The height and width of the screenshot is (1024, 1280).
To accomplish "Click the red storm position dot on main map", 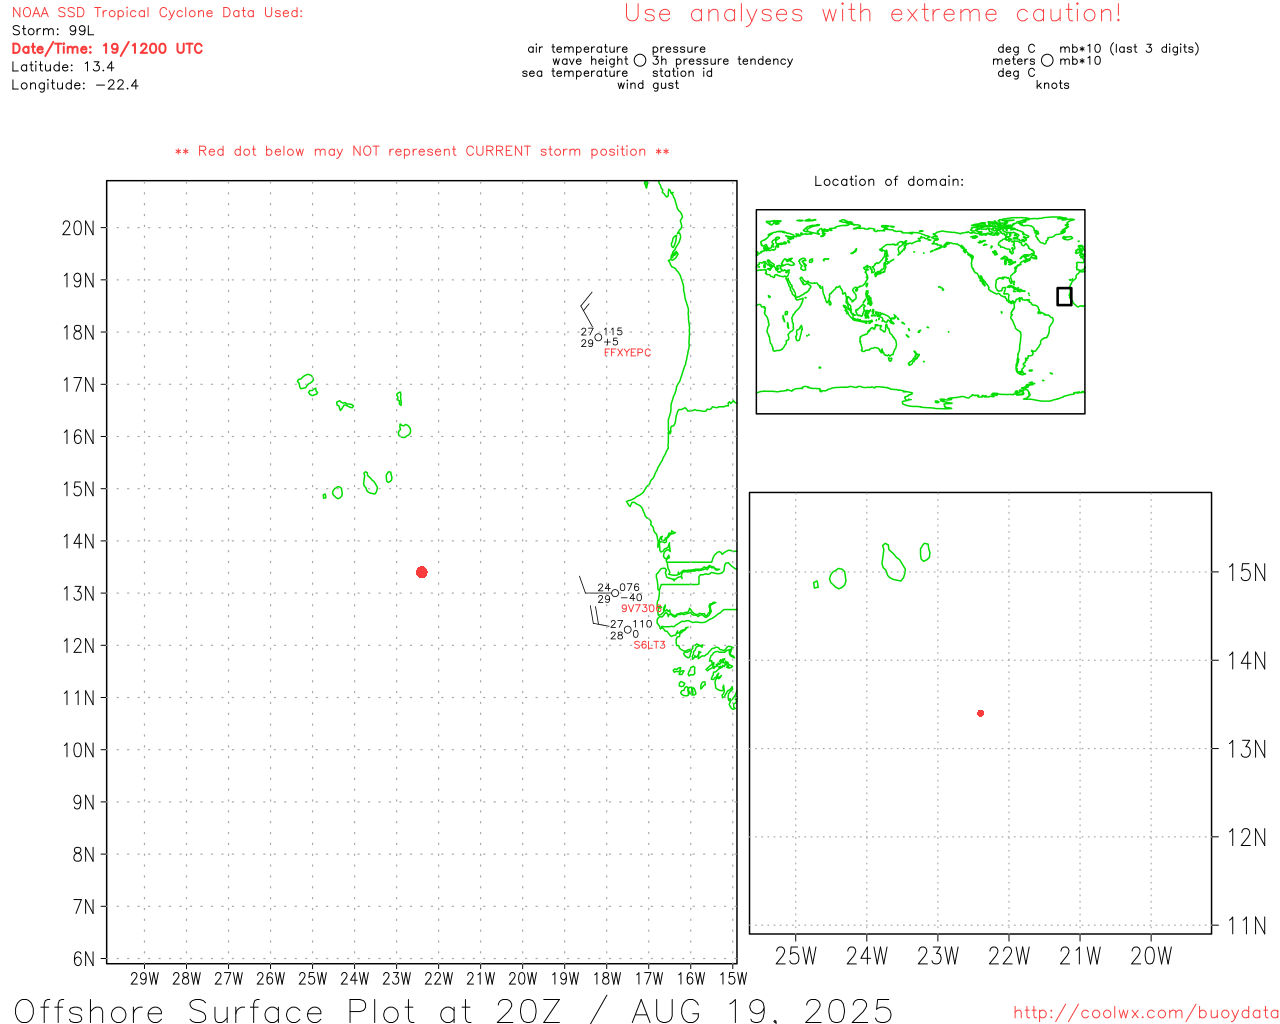I will tap(422, 572).
